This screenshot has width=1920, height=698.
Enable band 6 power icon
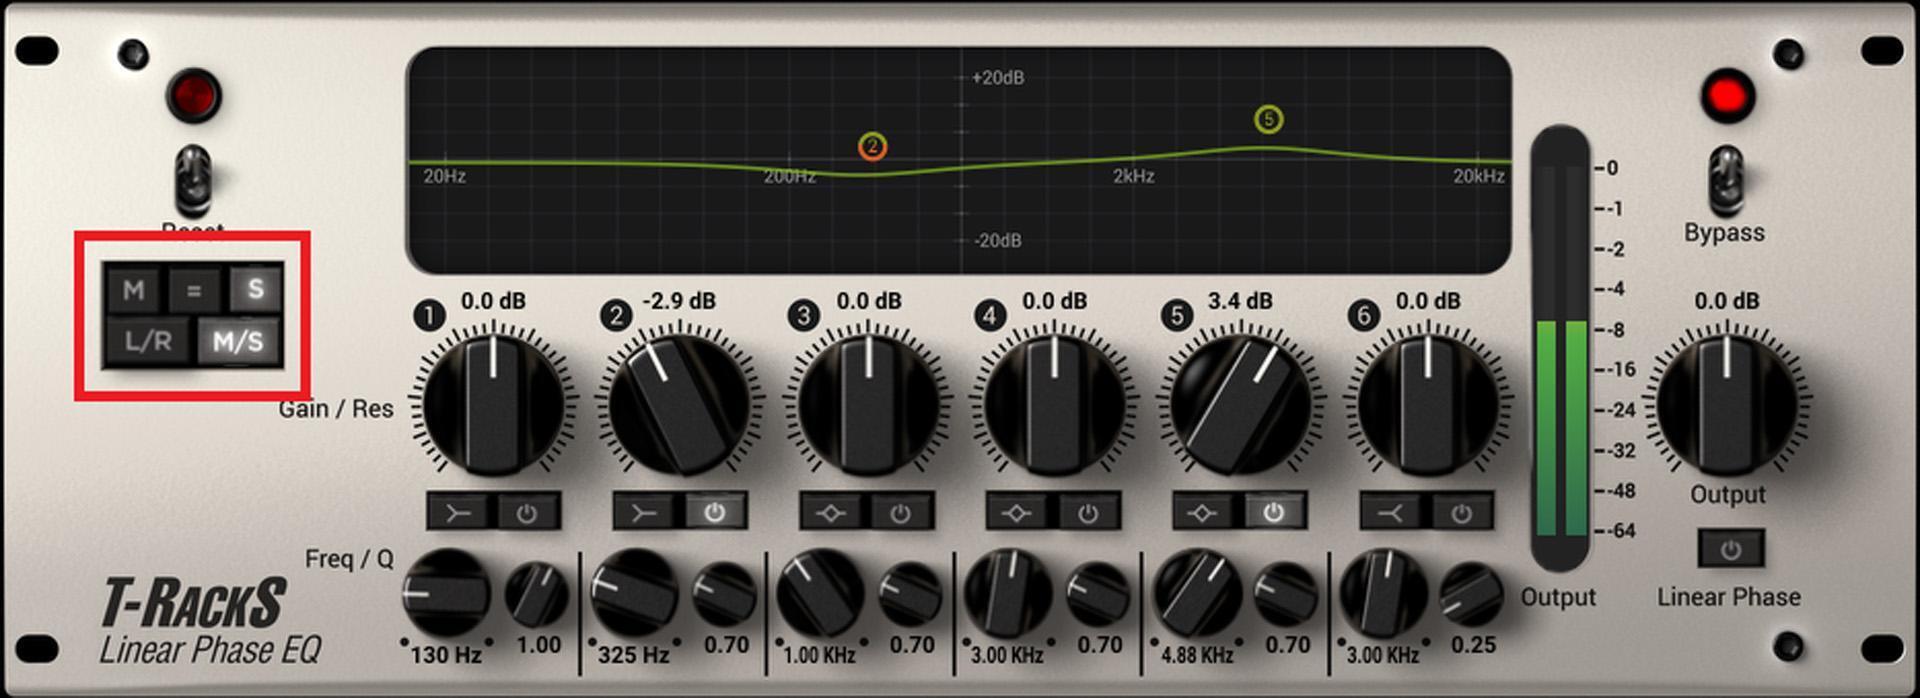(1461, 513)
